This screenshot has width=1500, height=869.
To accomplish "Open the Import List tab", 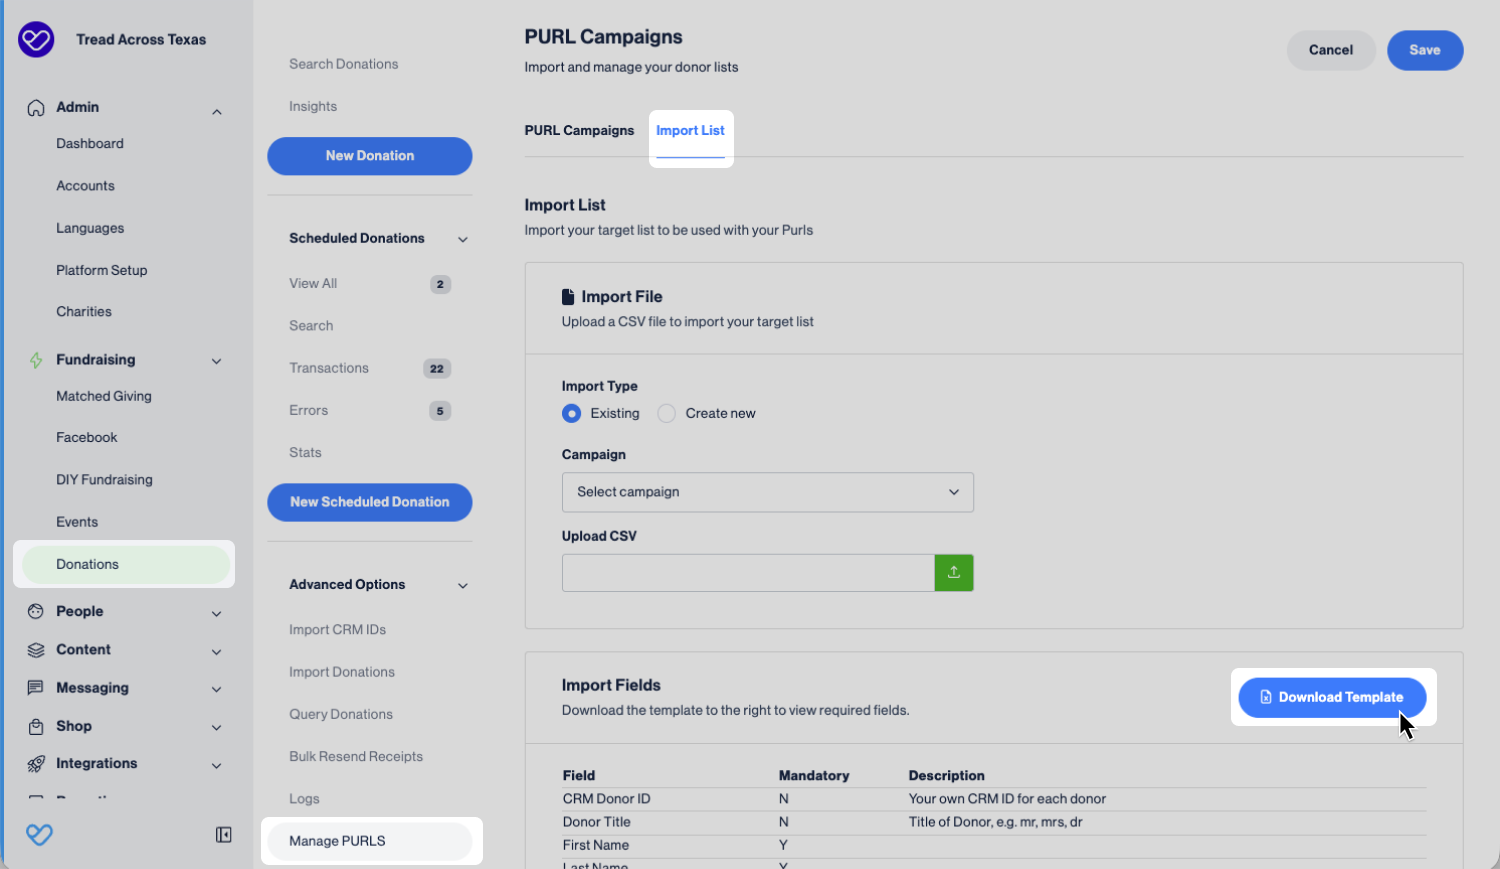I will (x=690, y=131).
